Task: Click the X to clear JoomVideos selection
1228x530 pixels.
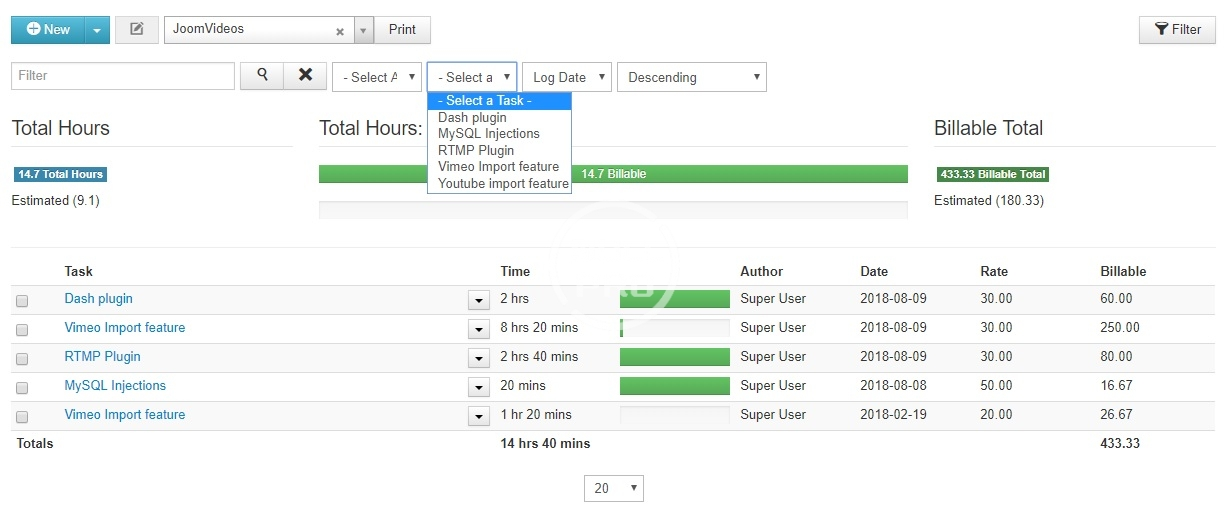Action: [340, 31]
